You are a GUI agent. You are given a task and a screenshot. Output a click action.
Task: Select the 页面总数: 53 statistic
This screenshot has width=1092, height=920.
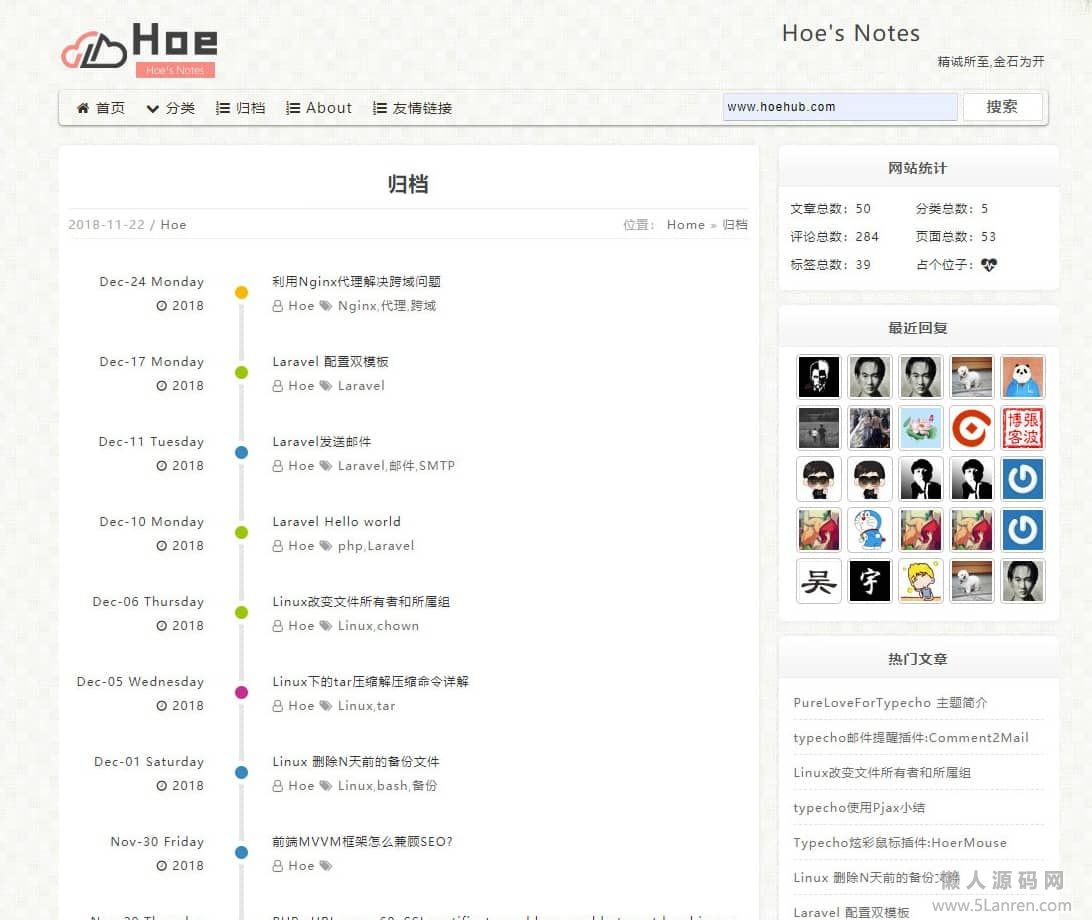click(x=956, y=237)
